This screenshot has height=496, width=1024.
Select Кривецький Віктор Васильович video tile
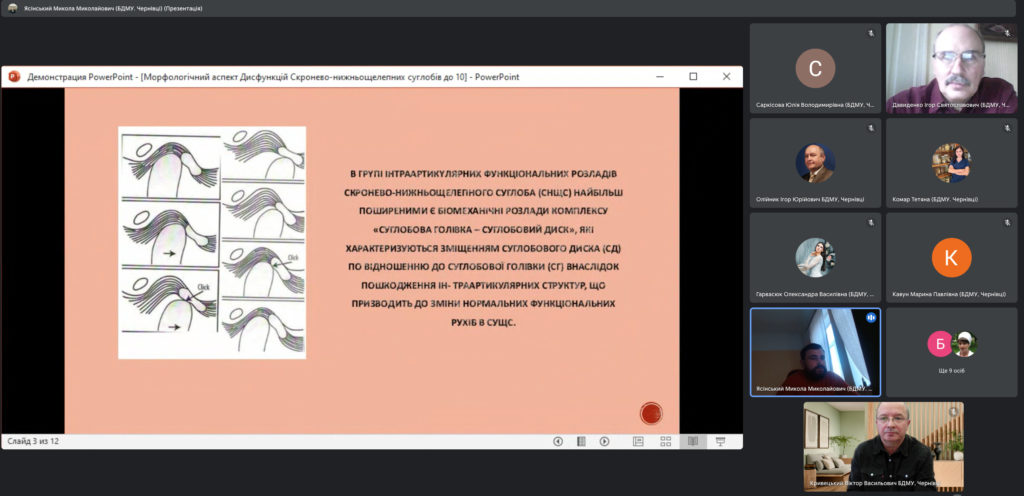(883, 446)
